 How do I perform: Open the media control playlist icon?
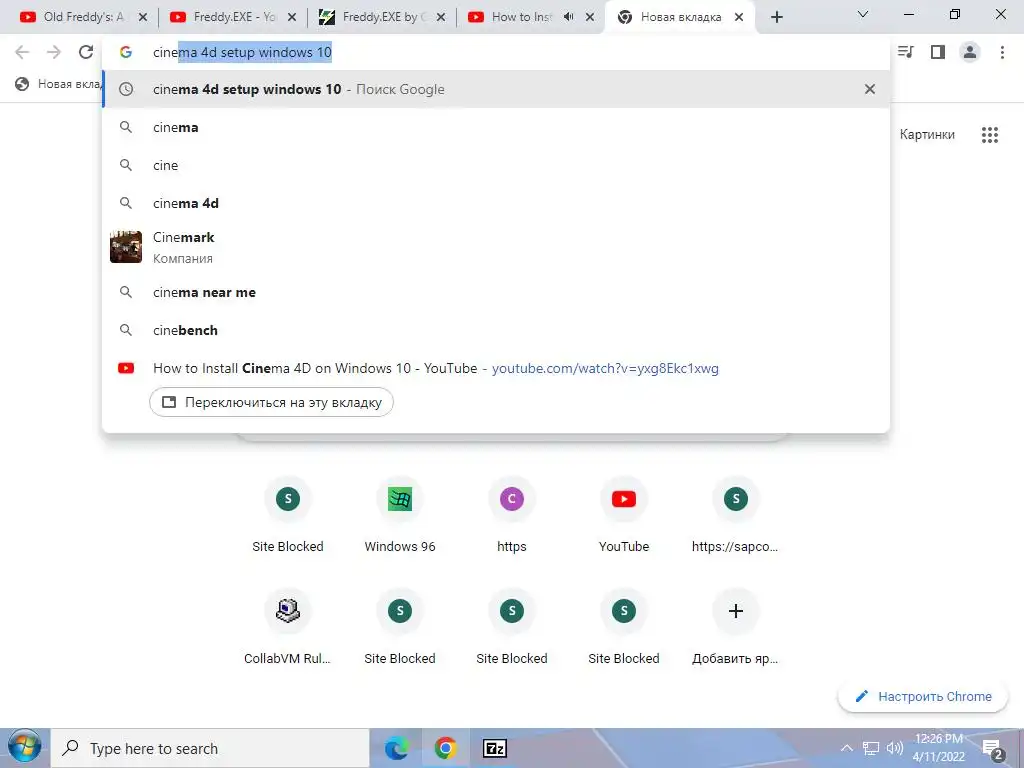pyautogui.click(x=906, y=52)
